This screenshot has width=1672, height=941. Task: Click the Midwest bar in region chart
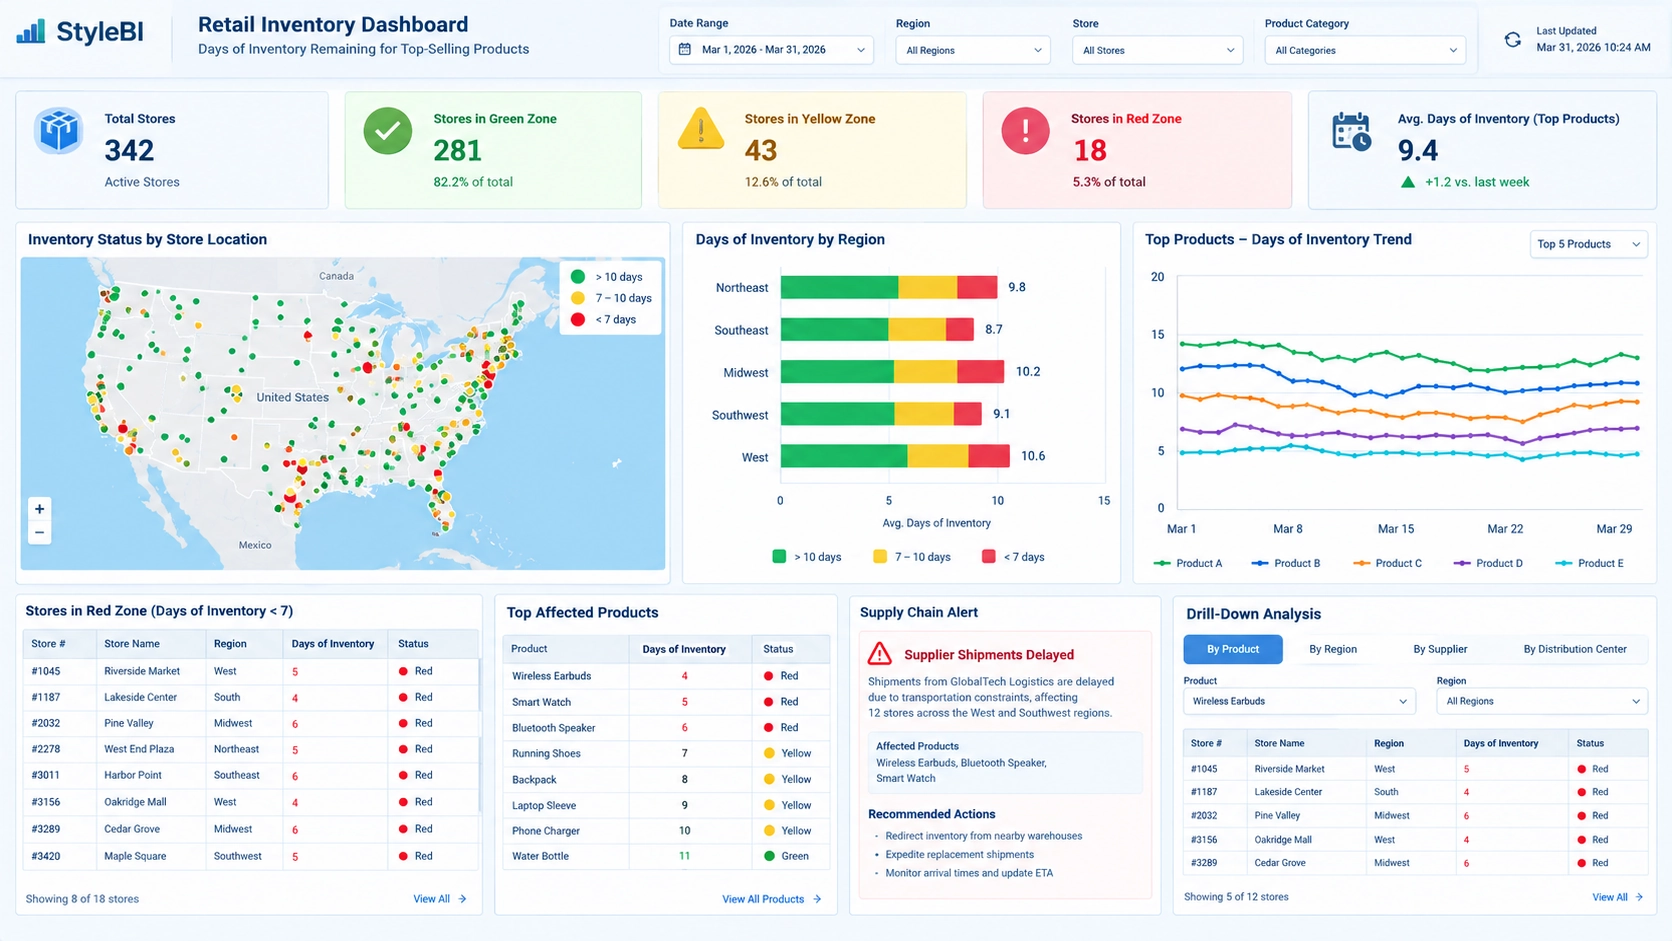pyautogui.click(x=892, y=372)
